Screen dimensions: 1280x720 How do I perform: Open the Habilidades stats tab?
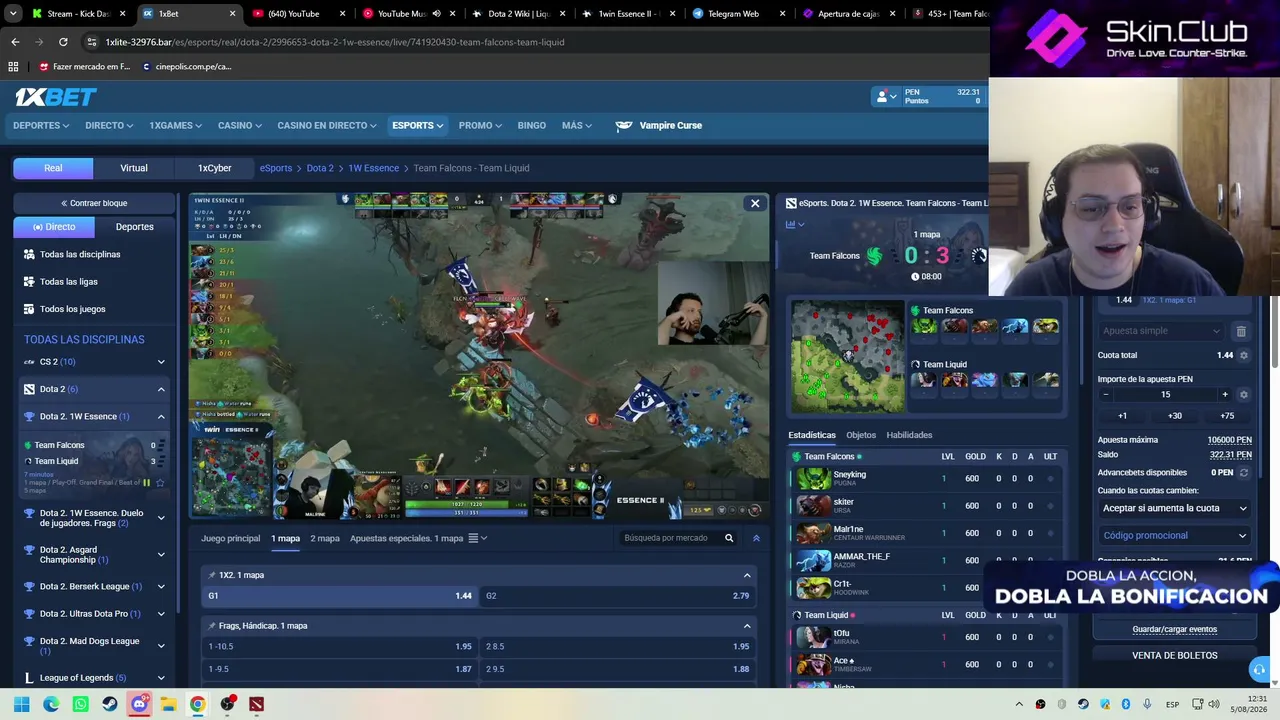tap(909, 435)
